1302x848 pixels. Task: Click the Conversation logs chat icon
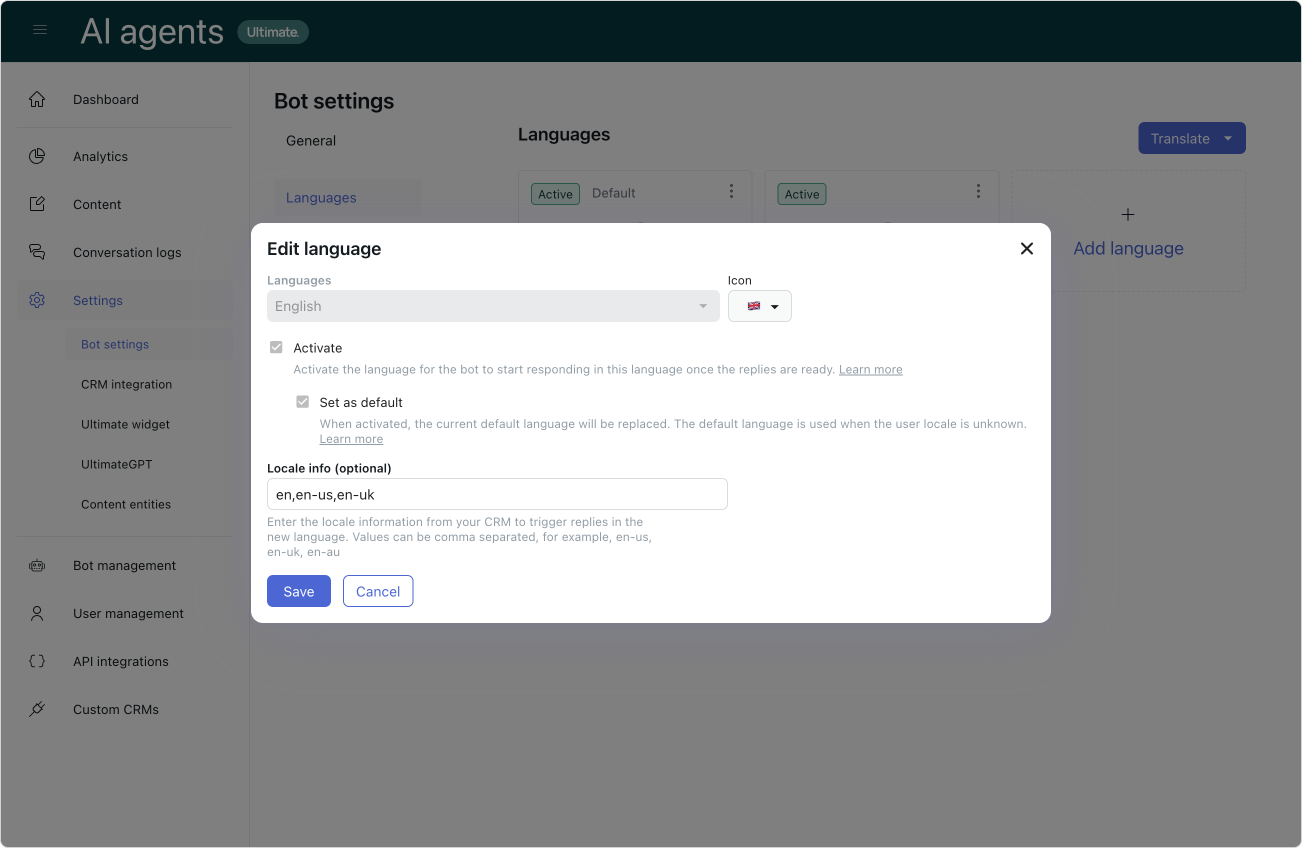[37, 252]
